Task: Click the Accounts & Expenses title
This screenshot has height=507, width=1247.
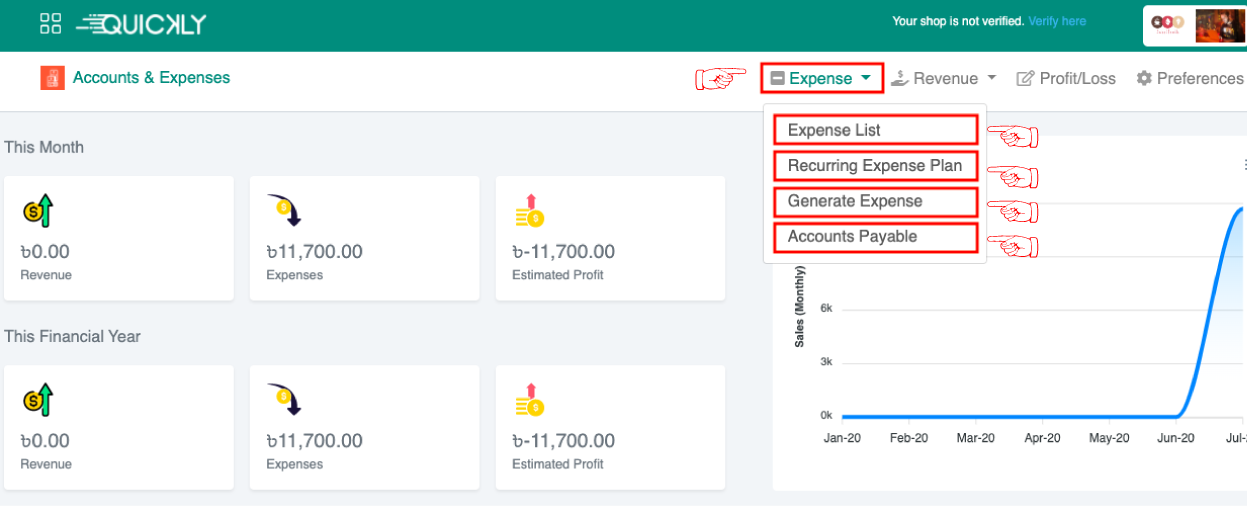Action: click(x=151, y=78)
